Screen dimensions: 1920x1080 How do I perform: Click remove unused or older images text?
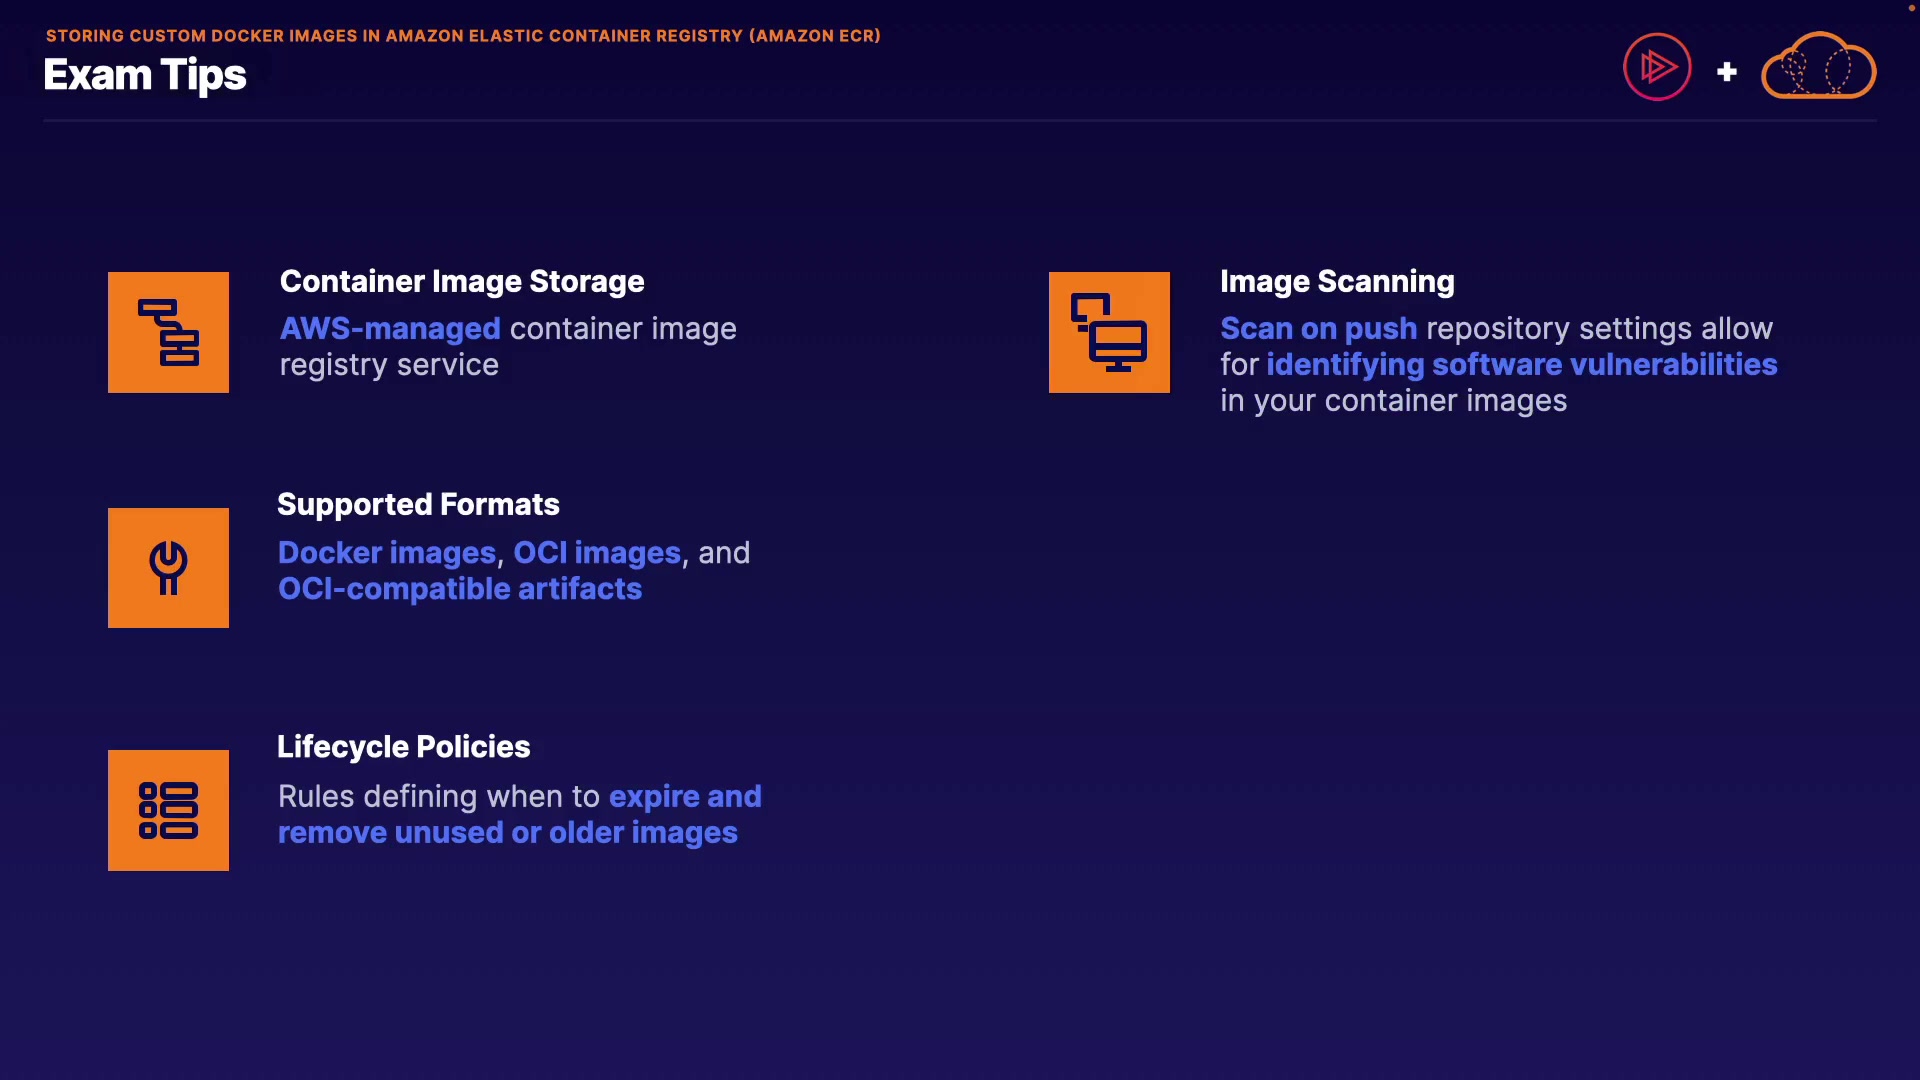click(507, 833)
